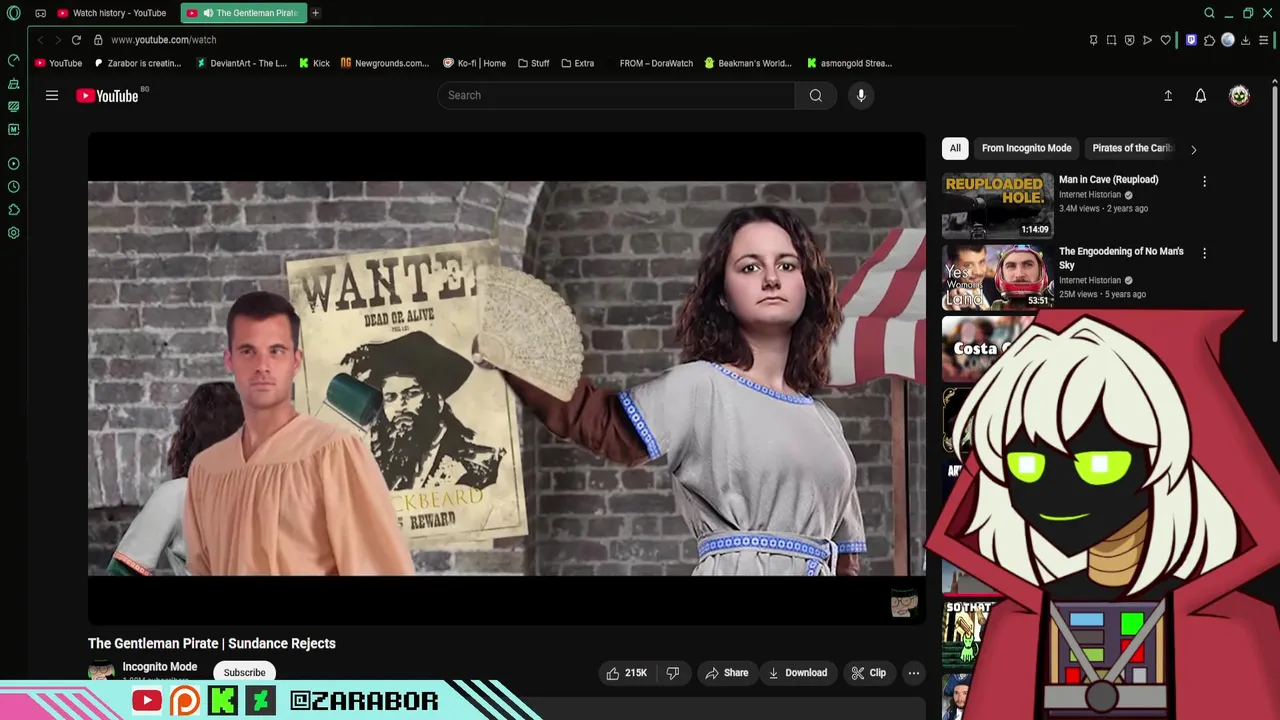
Task: Open Extensions puzzle icon in sidebar
Action: tap(13, 210)
